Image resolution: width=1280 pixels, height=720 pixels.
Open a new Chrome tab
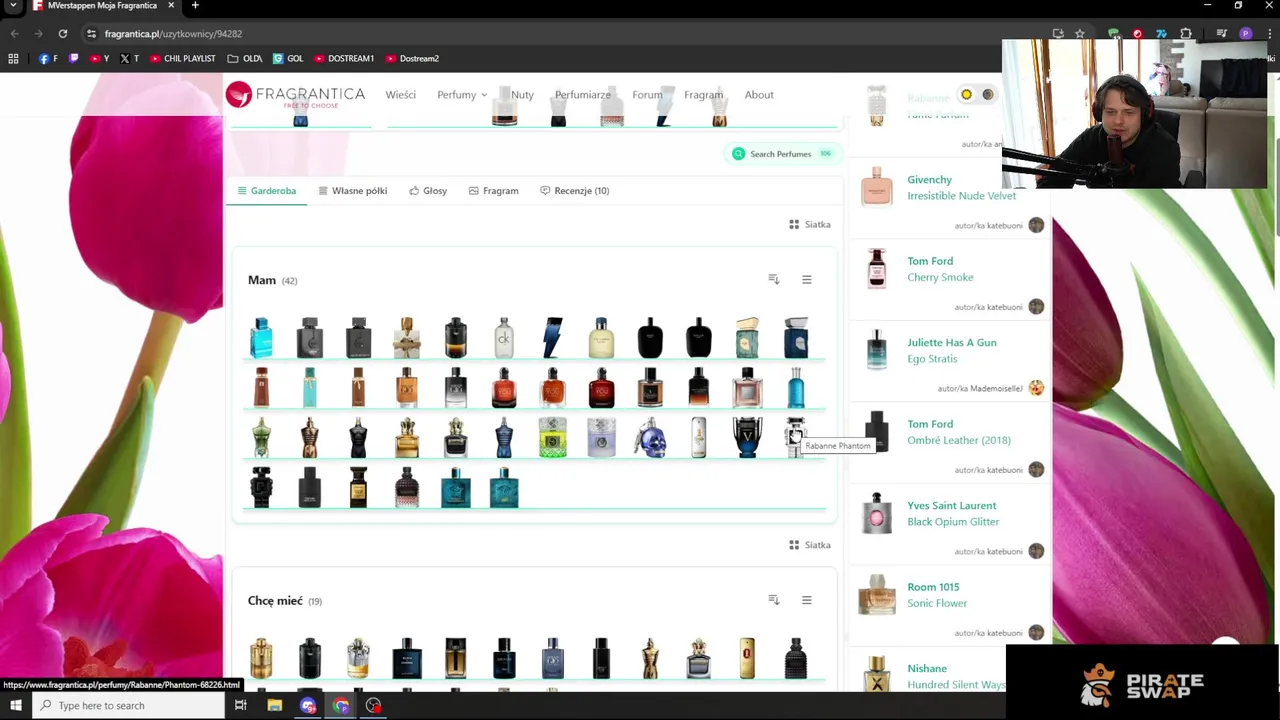tap(195, 6)
